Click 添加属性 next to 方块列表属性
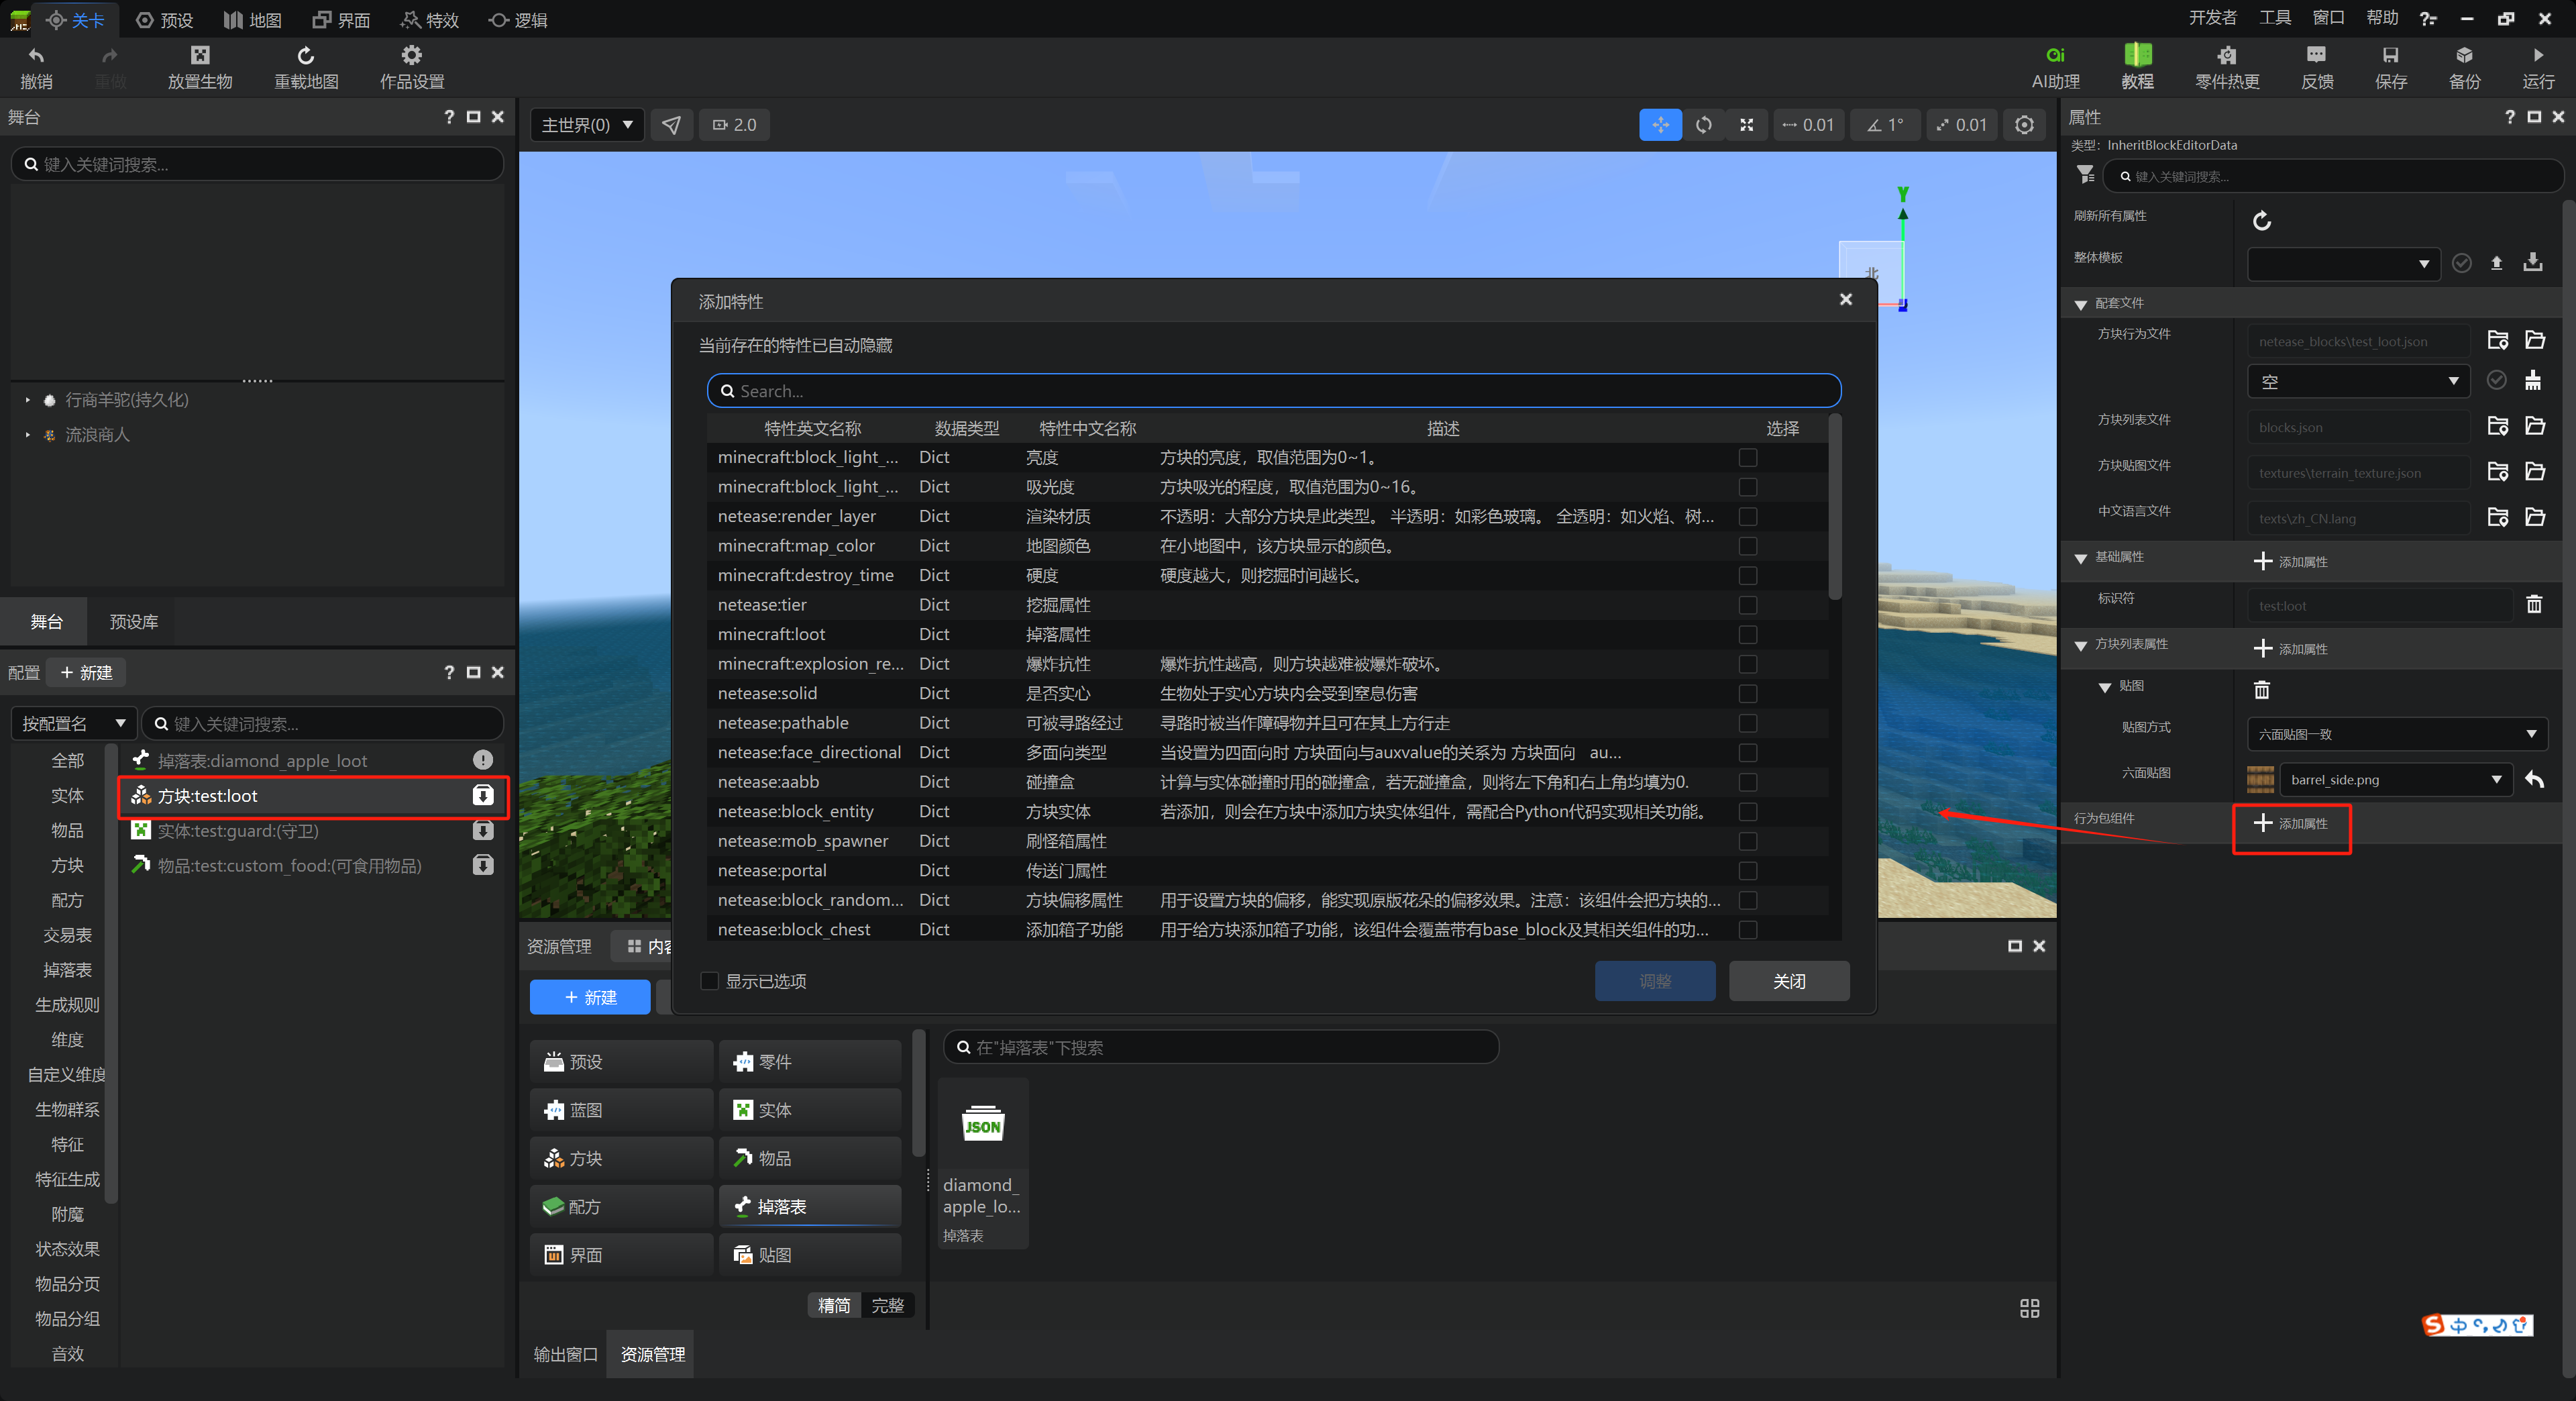 2291,648
